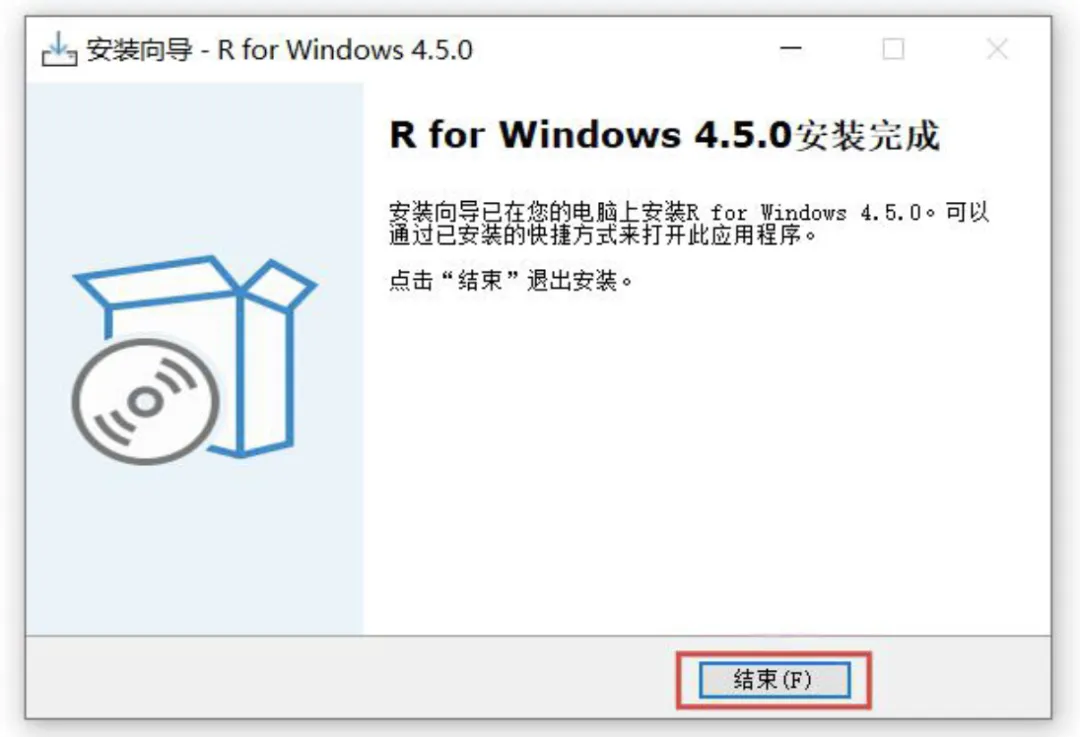Click the greyed-out close X icon

point(997,49)
